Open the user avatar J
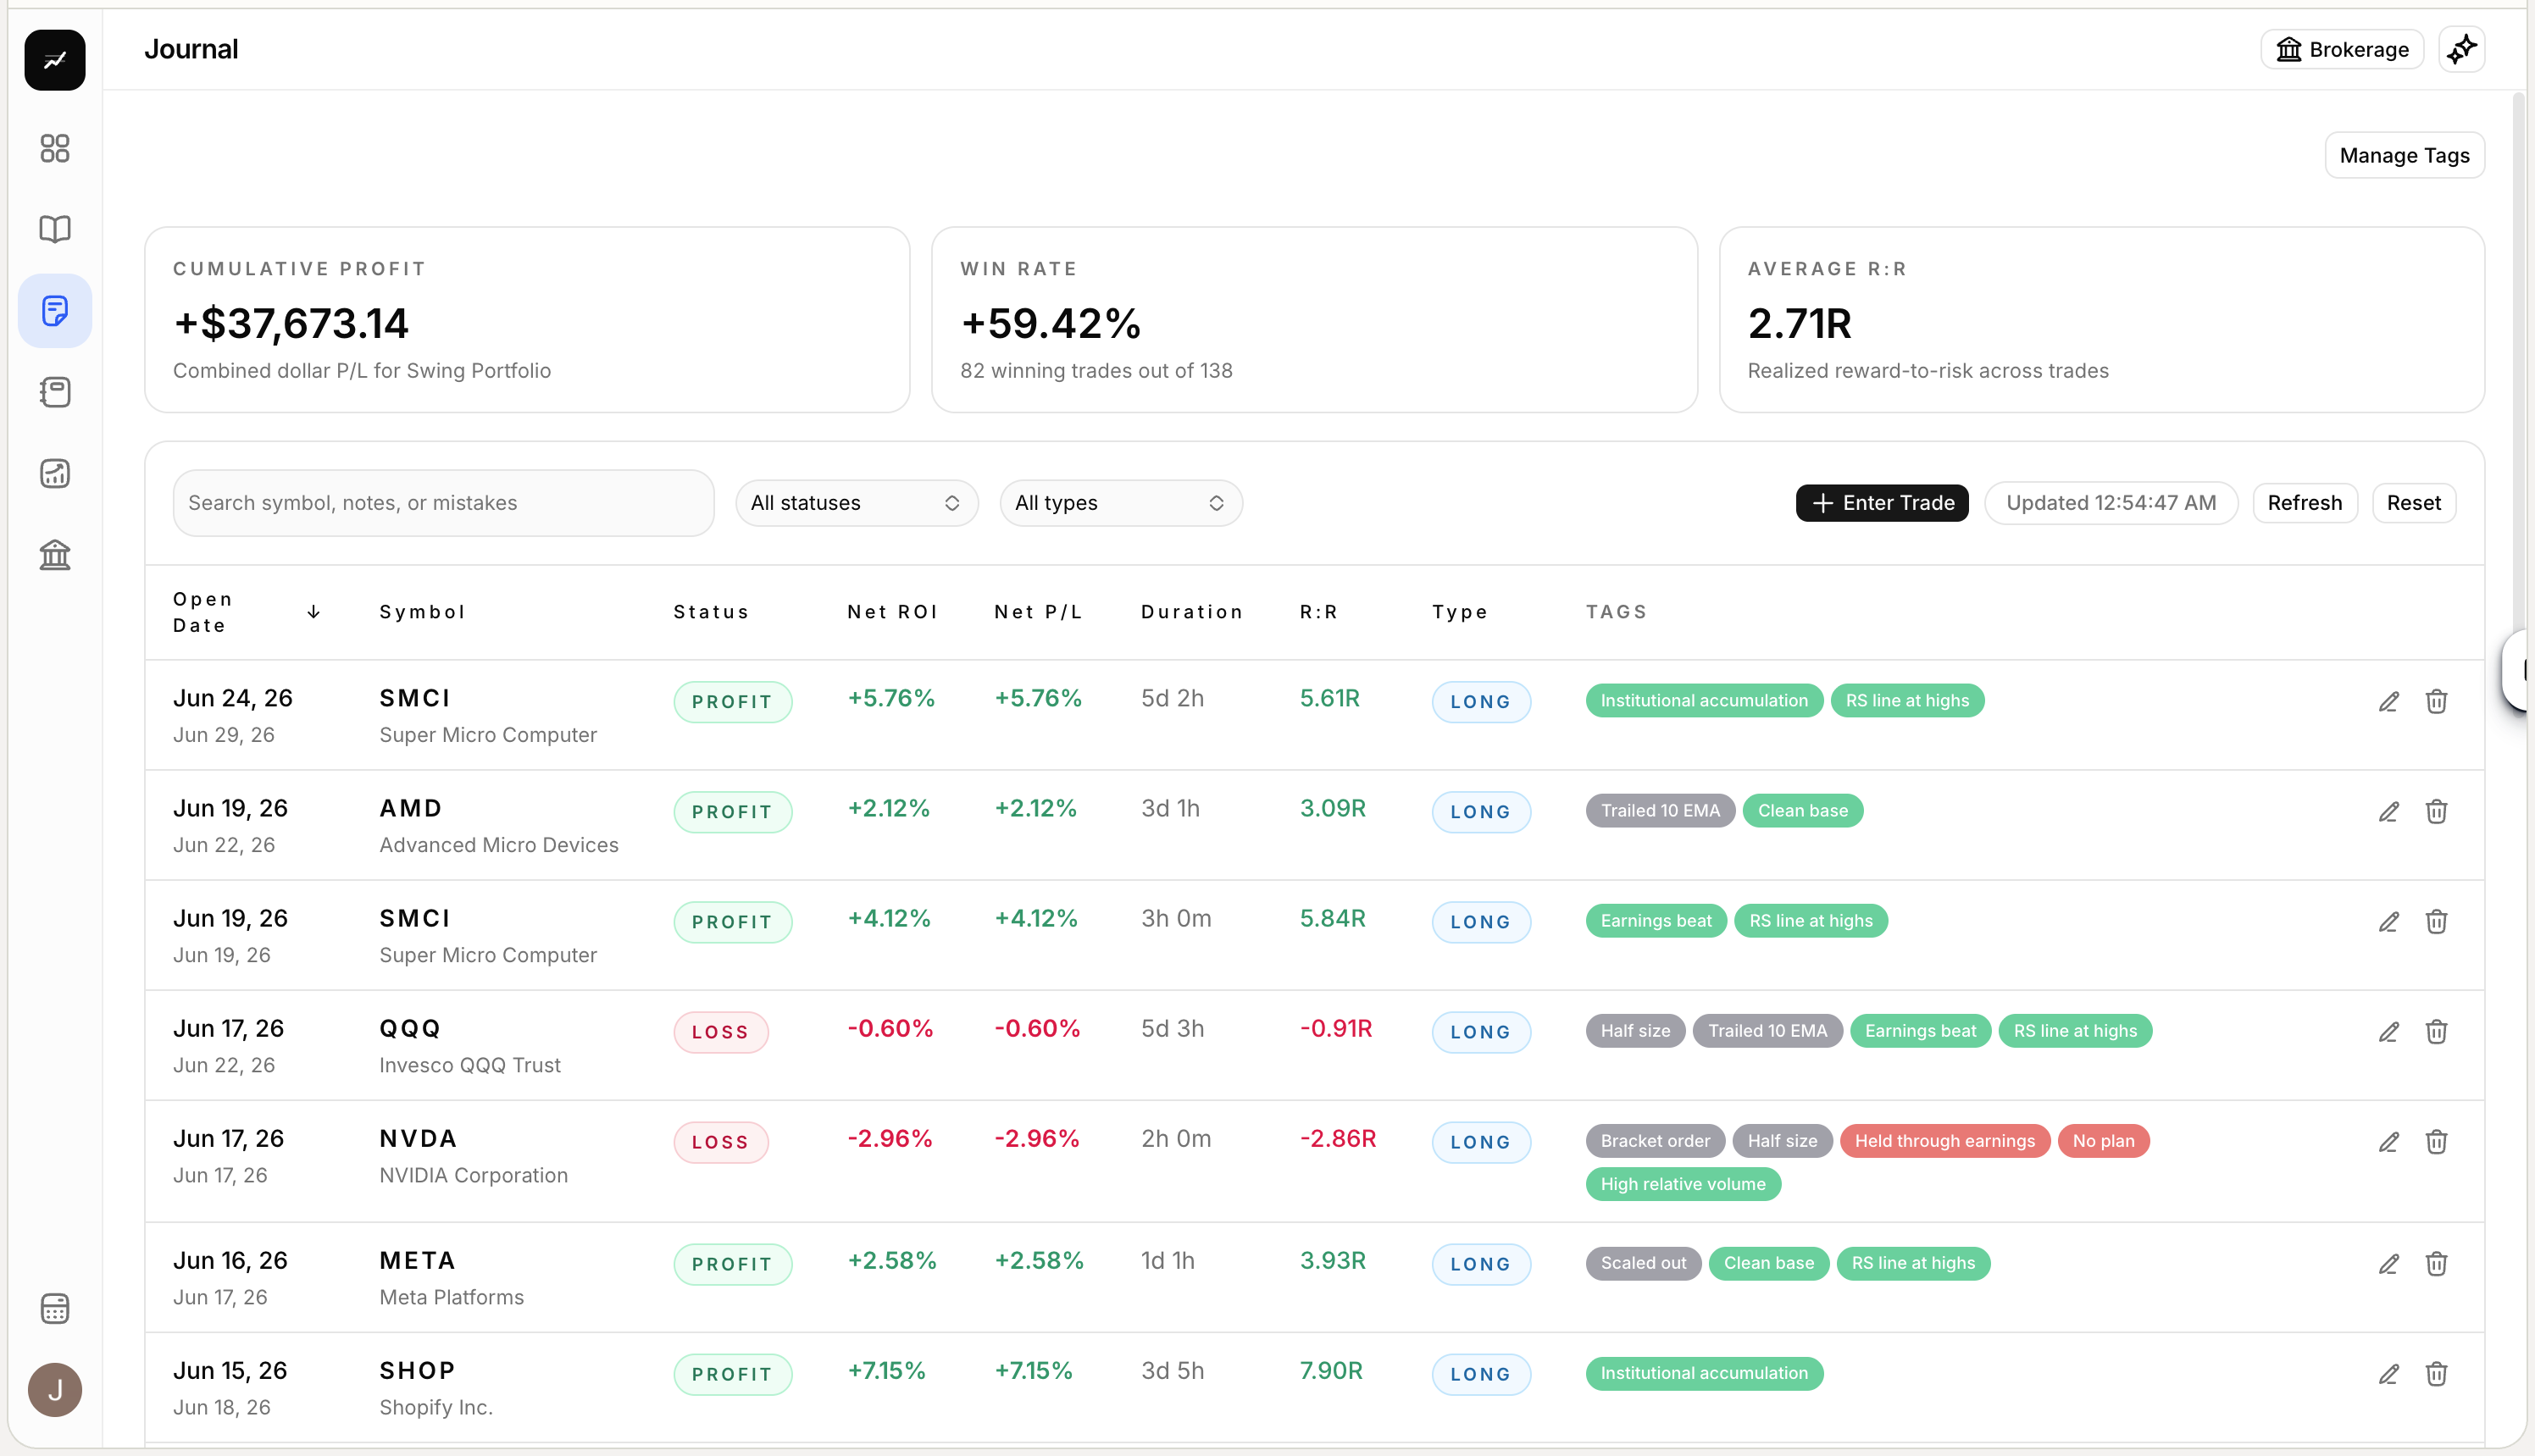Screen dimensions: 2535x1456 point(55,1390)
